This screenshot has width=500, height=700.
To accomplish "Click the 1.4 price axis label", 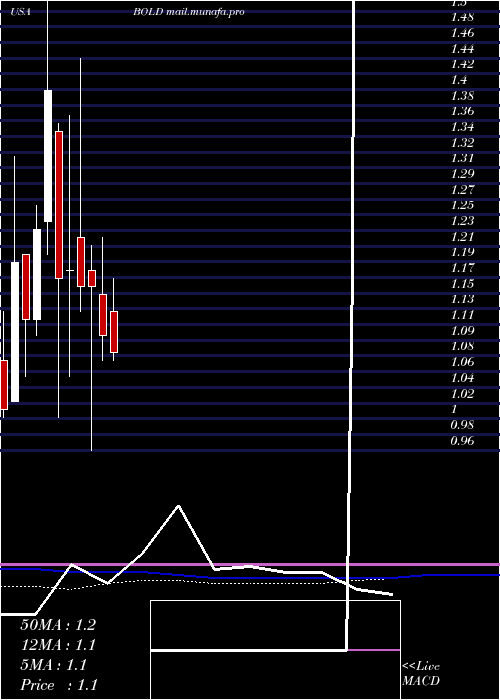I will point(459,80).
